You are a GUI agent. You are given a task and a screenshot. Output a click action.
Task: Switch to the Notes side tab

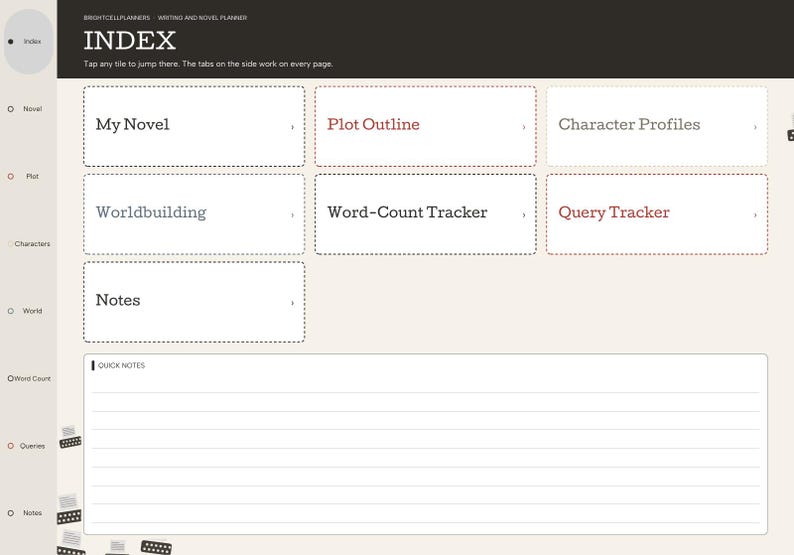[29, 513]
